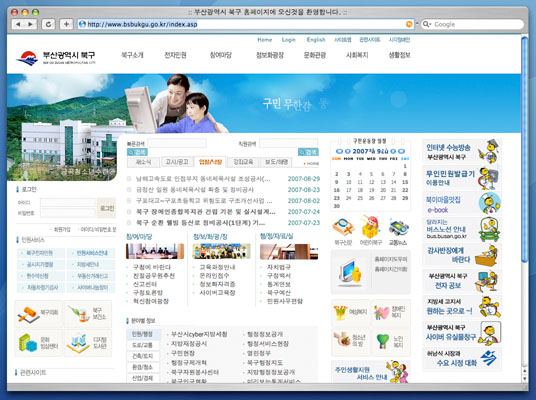This screenshot has width=536, height=400.
Task: Open the 북구의회 gavel icon
Action: click(28, 315)
